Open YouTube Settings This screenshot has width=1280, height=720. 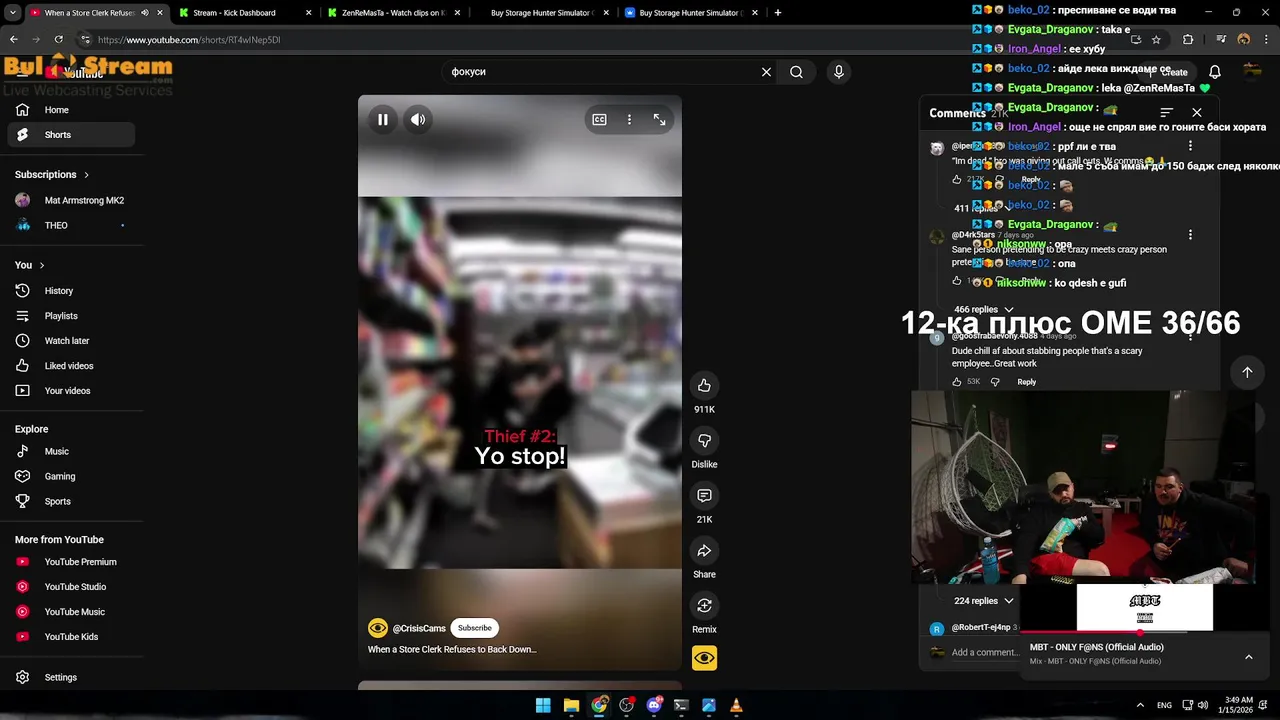[70, 678]
